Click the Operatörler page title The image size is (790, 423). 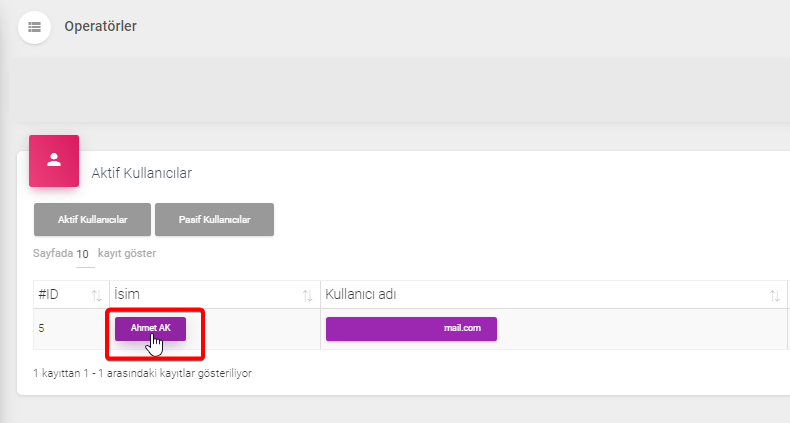point(100,26)
